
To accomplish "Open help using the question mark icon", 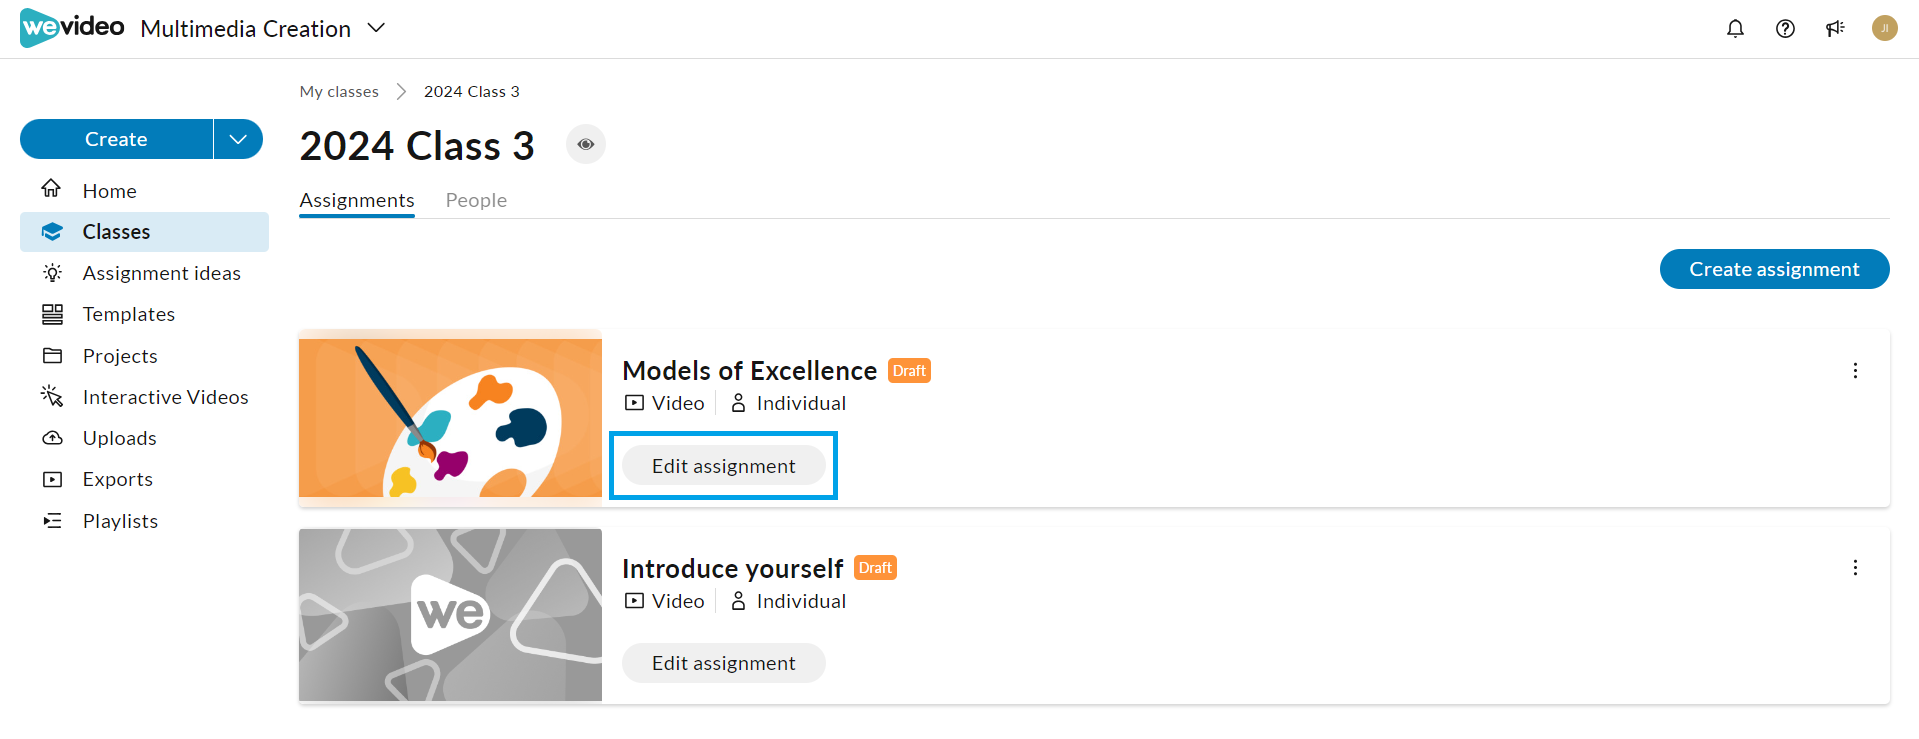I will (1785, 28).
